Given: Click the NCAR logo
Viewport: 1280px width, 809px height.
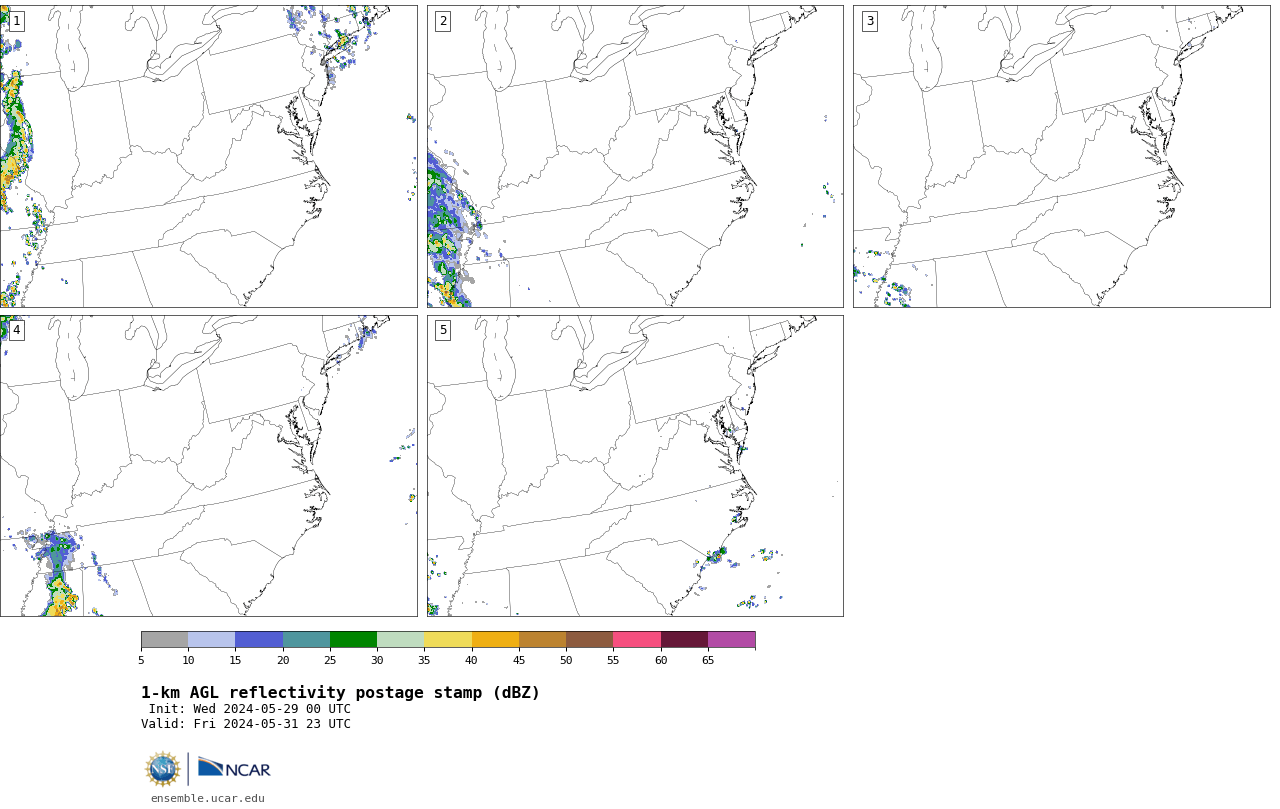Looking at the screenshot, I should click(x=234, y=768).
